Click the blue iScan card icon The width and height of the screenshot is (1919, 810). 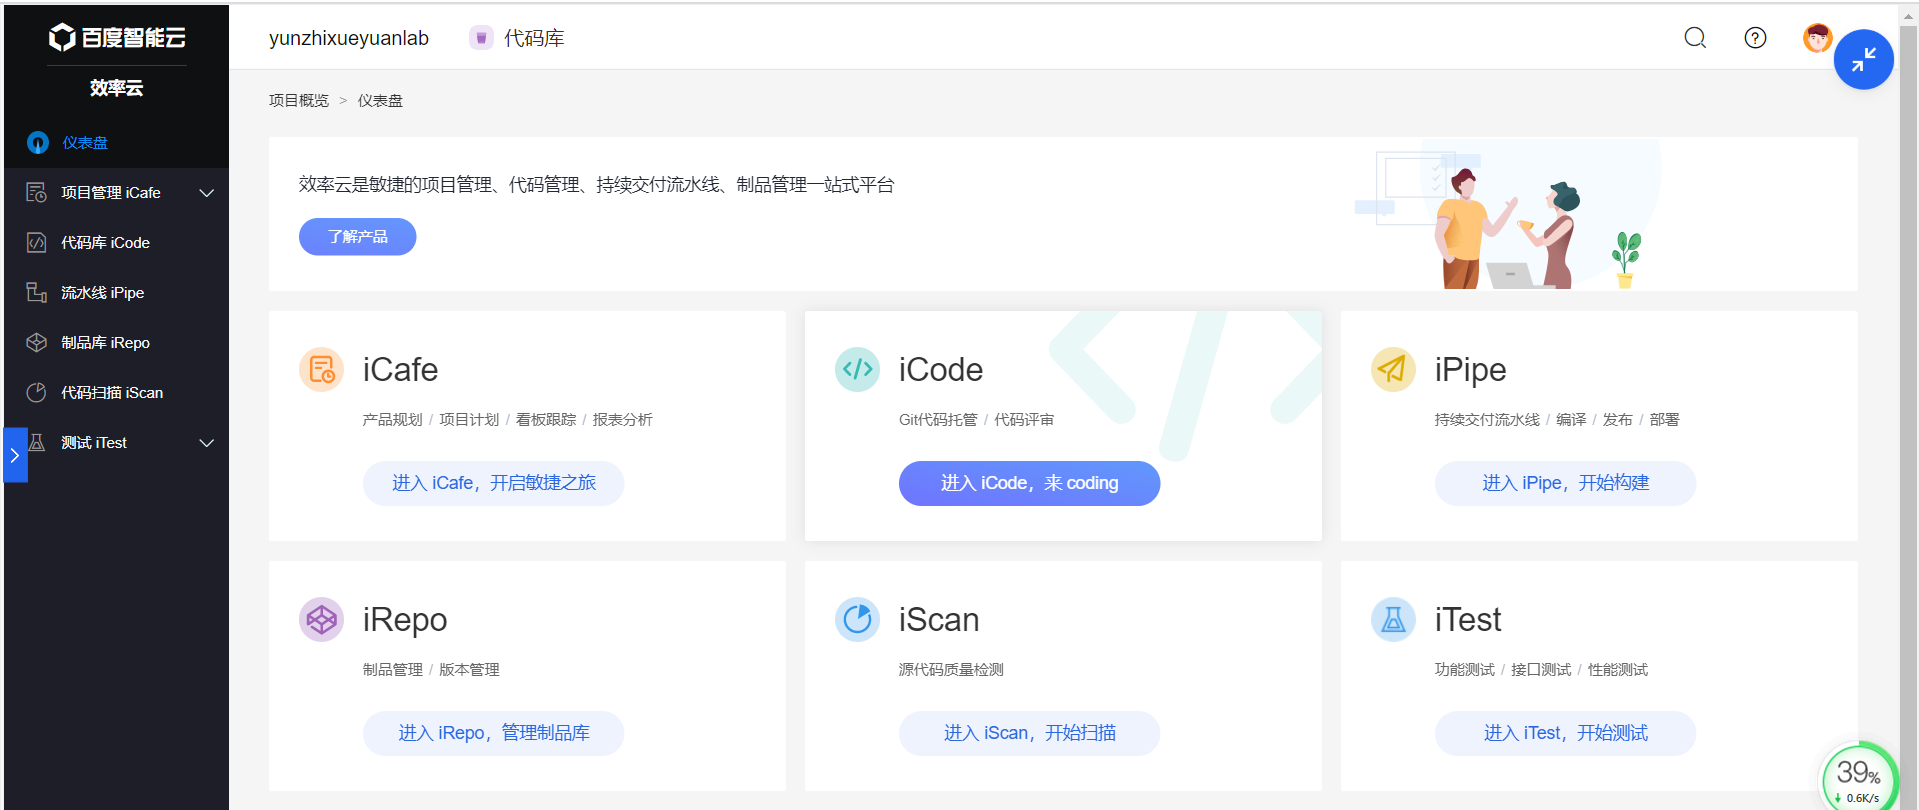pyautogui.click(x=857, y=620)
